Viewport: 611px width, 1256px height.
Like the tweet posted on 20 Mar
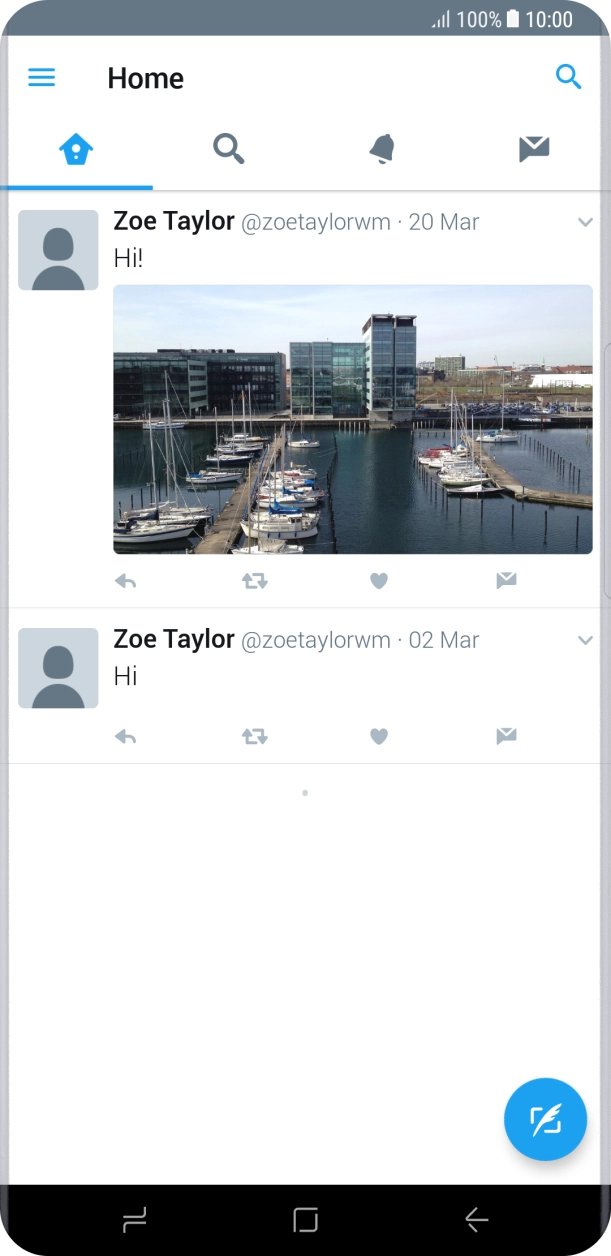[x=379, y=580]
